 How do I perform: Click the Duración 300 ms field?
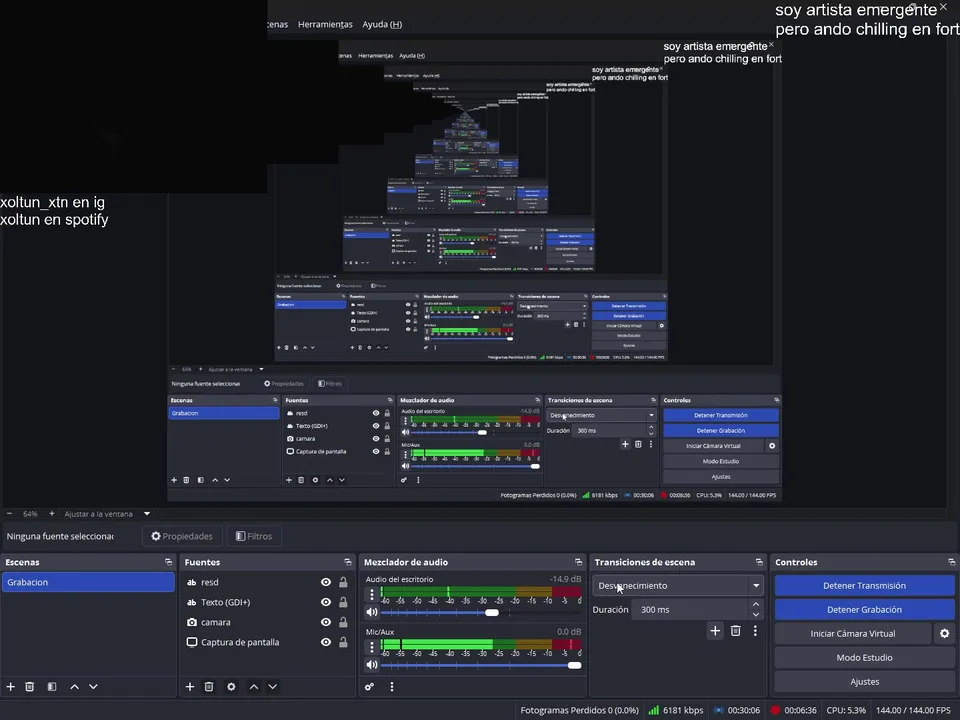click(691, 610)
